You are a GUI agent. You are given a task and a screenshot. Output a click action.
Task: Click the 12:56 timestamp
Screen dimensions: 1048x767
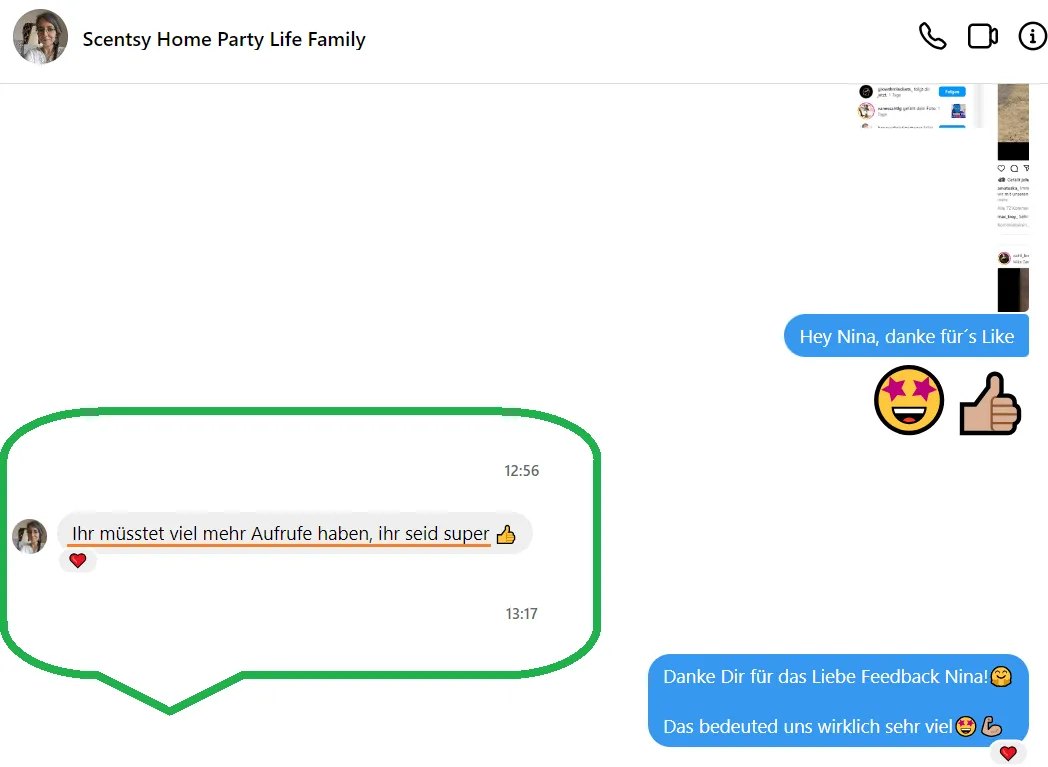click(521, 471)
